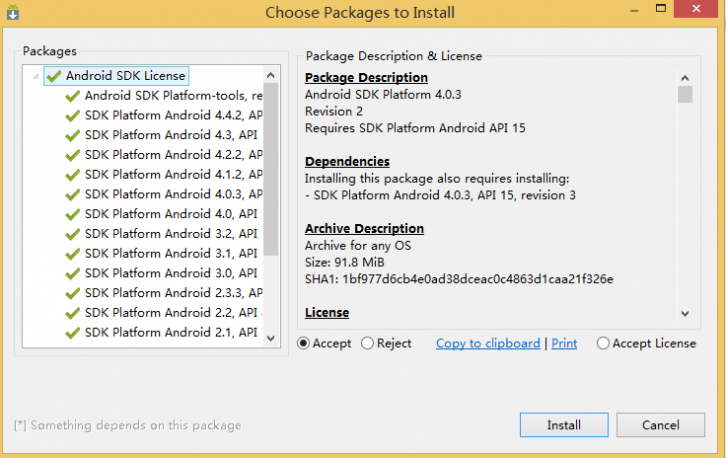
Task: Choose the Accept License radio option
Action: click(x=603, y=343)
